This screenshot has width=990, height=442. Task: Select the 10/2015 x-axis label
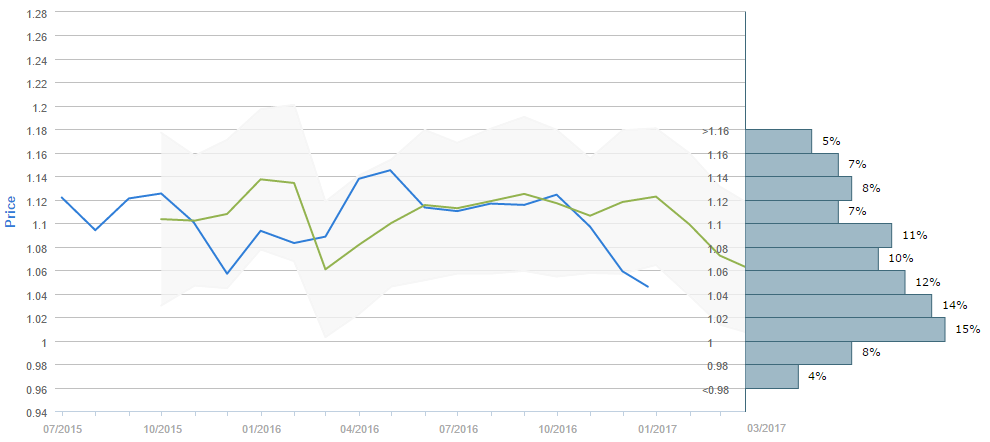[x=160, y=428]
